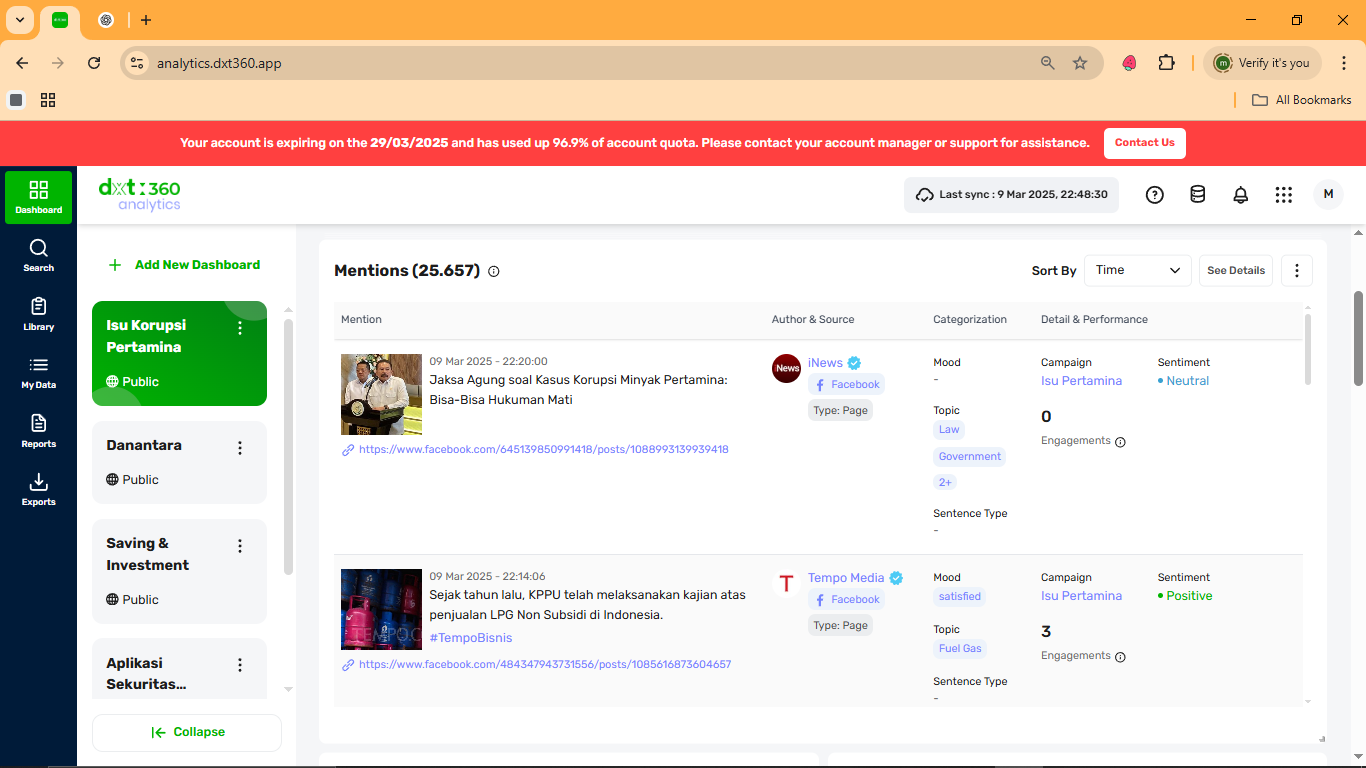Viewport: 1366px width, 768px height.
Task: Open the Tempo Media Facebook post URL
Action: tap(545, 665)
